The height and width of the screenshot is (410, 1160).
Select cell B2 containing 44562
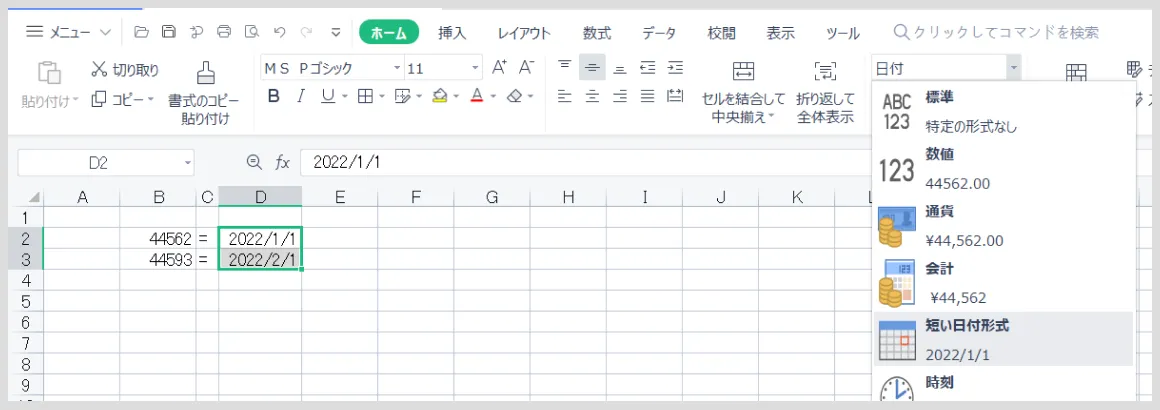[x=158, y=239]
